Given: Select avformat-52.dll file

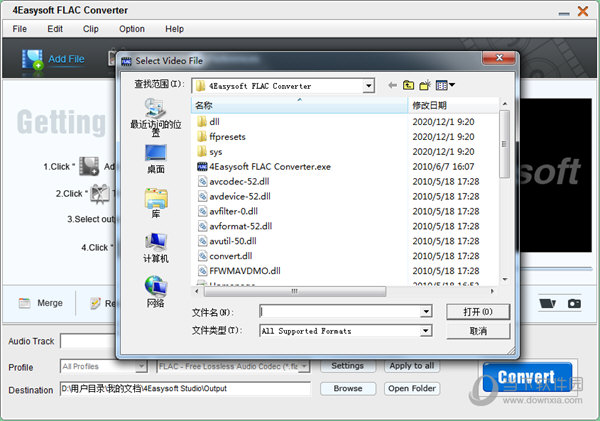Looking at the screenshot, I should (x=235, y=226).
